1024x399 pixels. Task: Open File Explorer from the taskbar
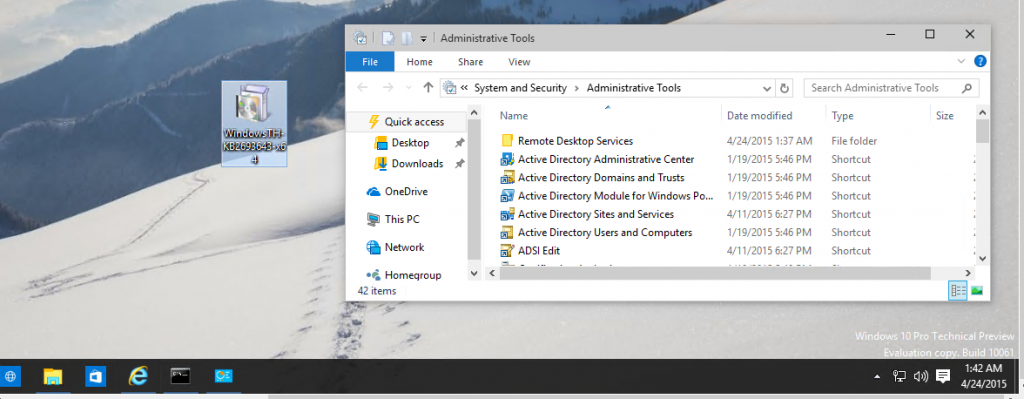point(52,376)
